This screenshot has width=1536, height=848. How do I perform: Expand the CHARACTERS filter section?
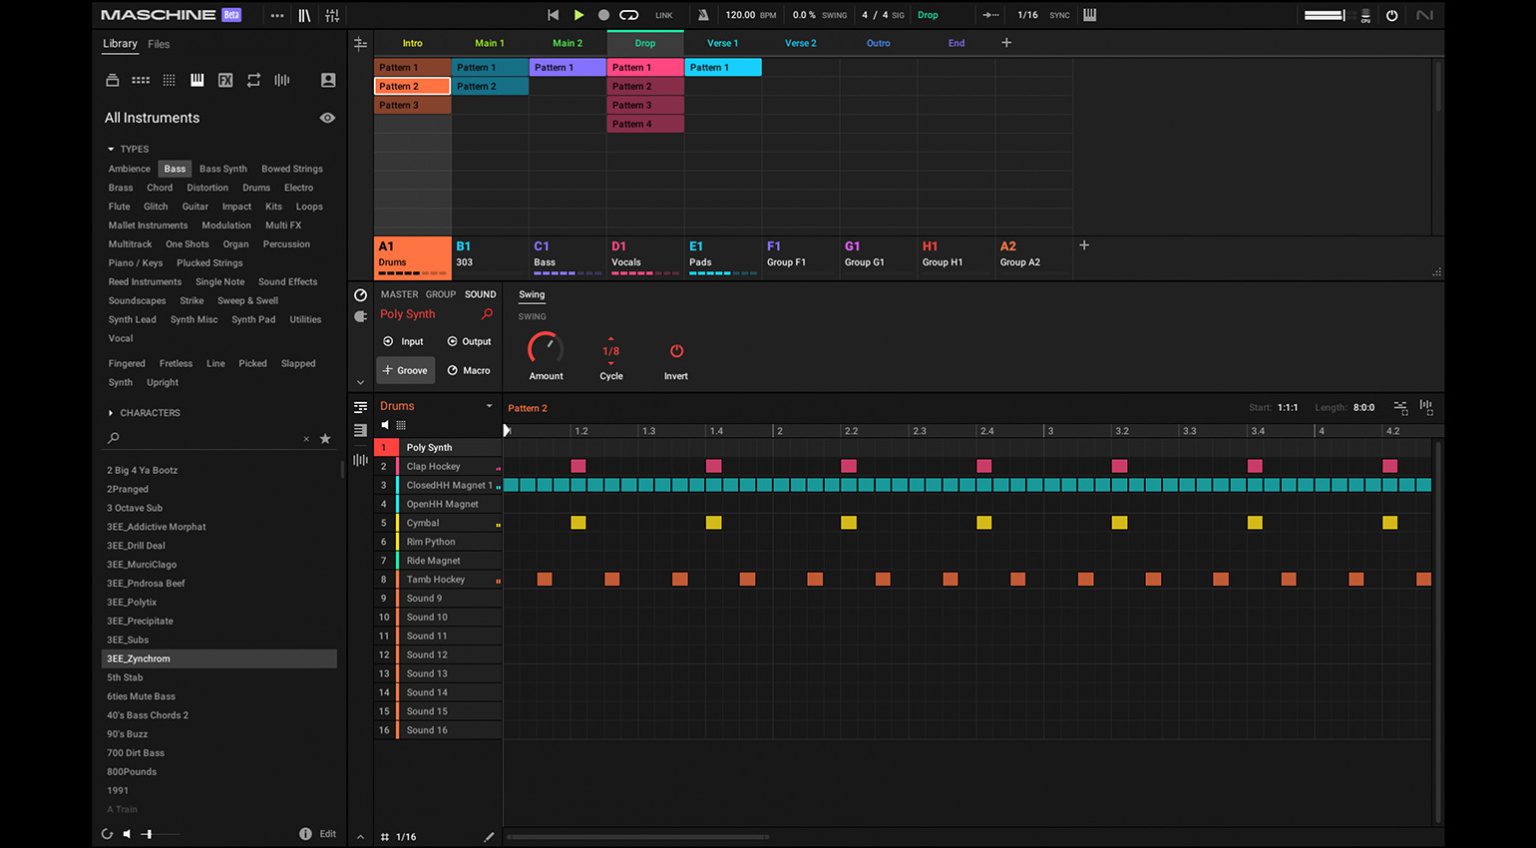pos(110,412)
